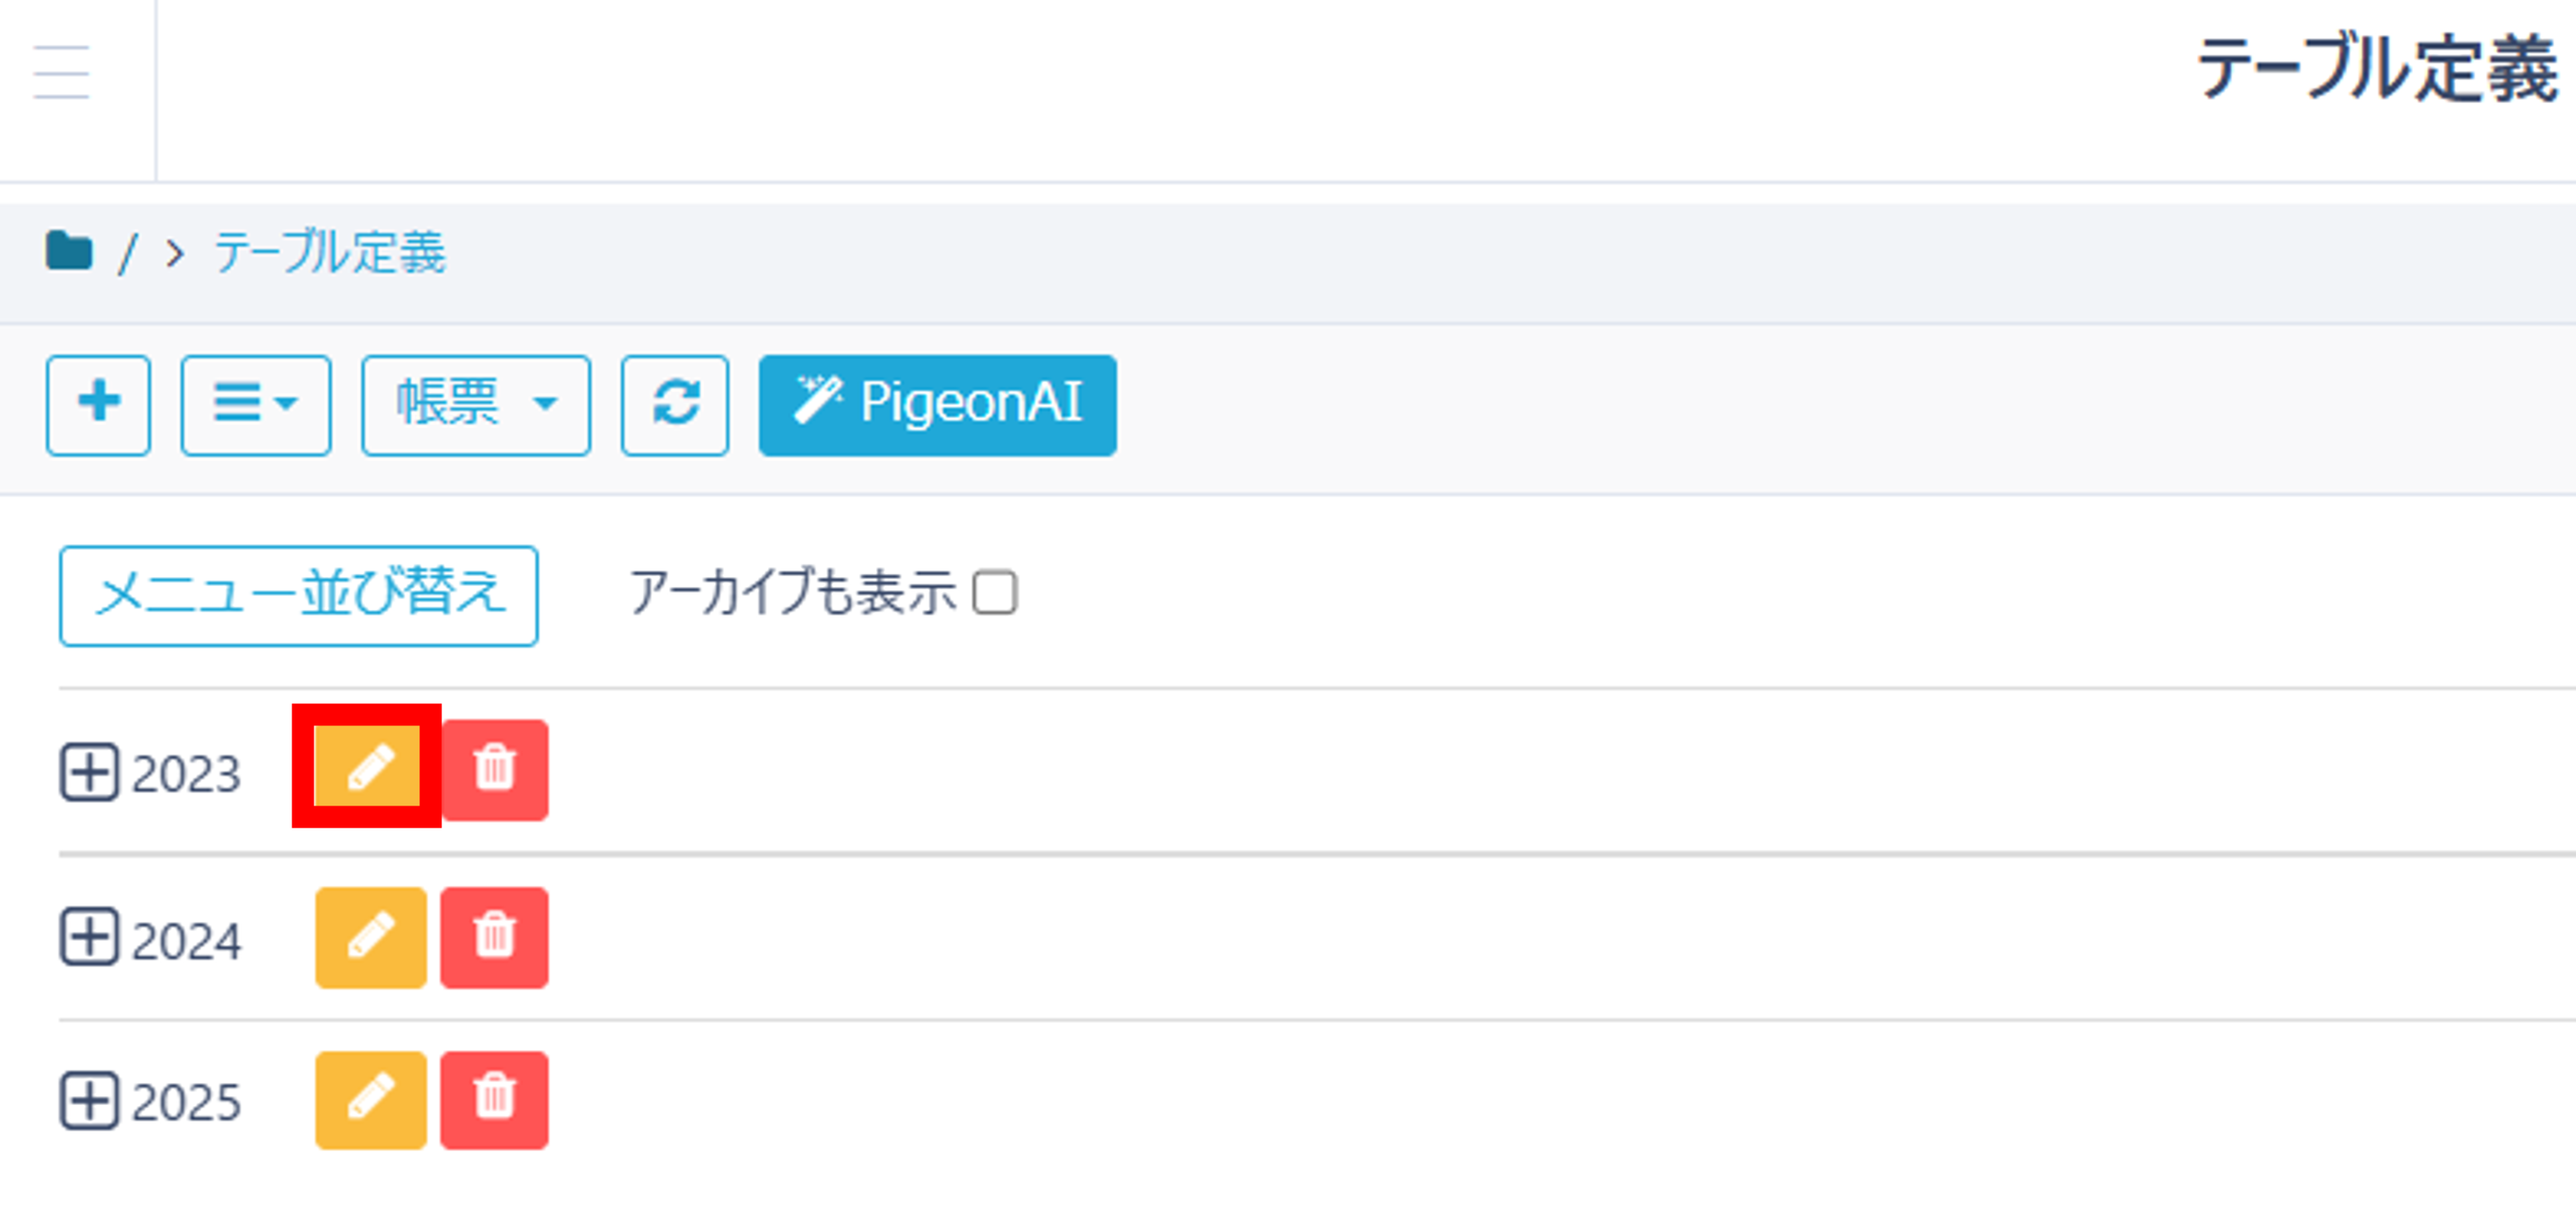Open the list options dropdown next to add
Image resolution: width=2576 pixels, height=1232 pixels.
256,404
